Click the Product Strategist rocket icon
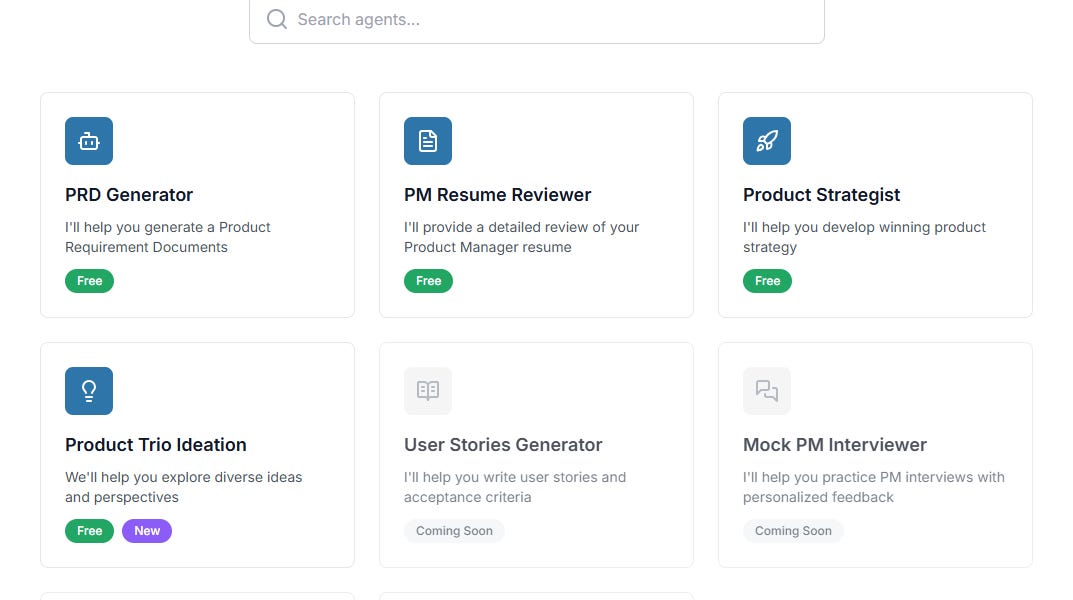The height and width of the screenshot is (600, 1073). tap(766, 141)
